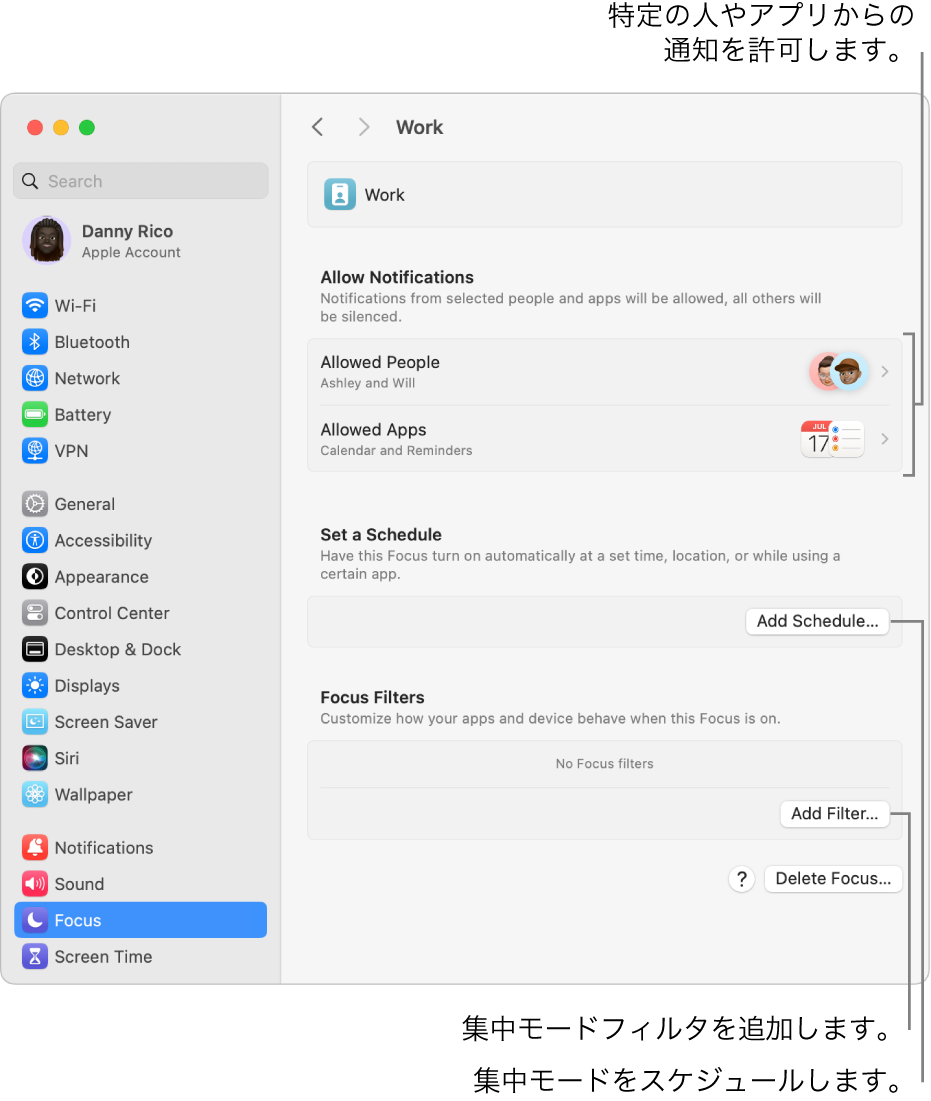Click the allowed people avatars

(x=839, y=371)
